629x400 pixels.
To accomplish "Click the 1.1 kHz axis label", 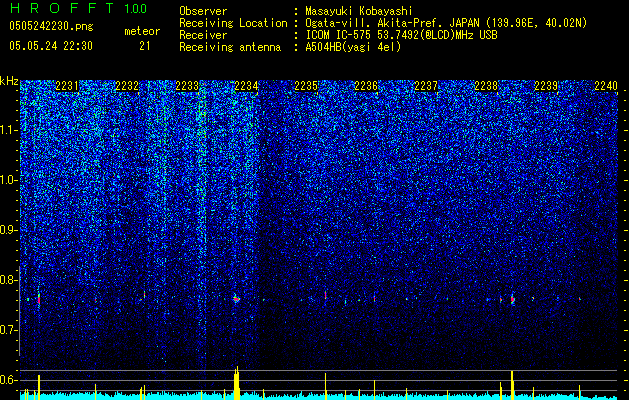I will coord(9,130).
